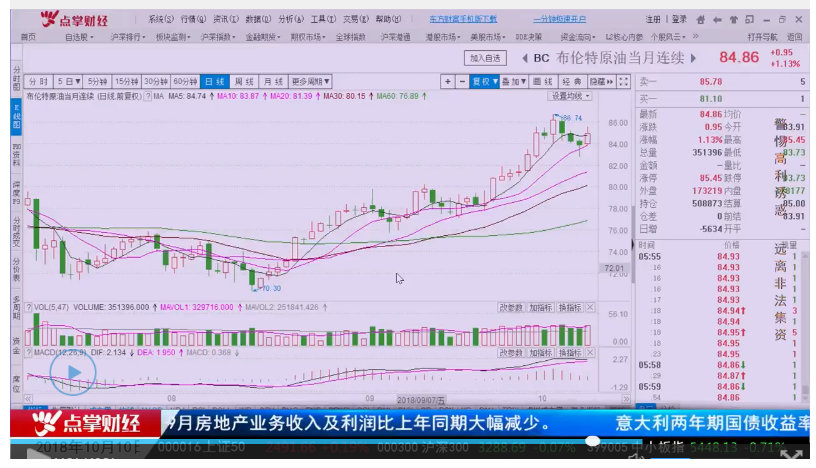Screen dimensions: 816x468
Task: Switch chart to 分时 period
Action: pyautogui.click(x=39, y=82)
